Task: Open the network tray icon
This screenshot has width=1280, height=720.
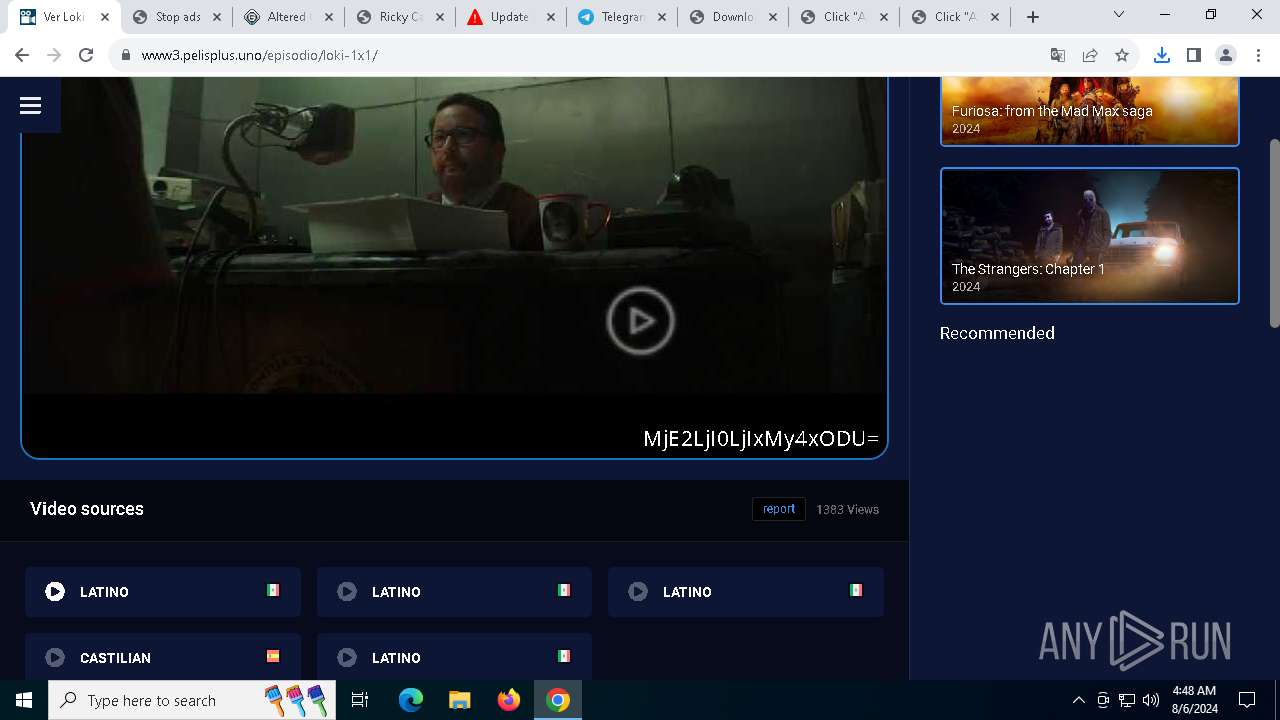Action: point(1127,700)
